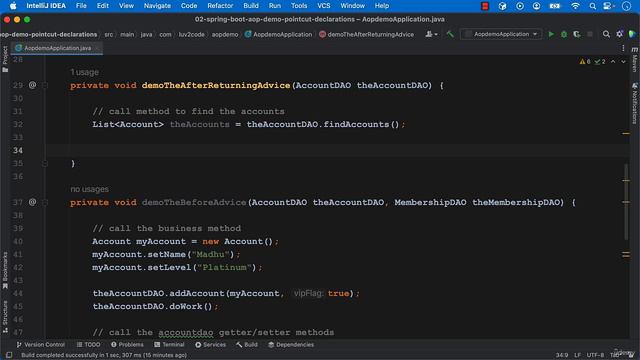Open the File menu
640x360 pixels.
[81, 6]
